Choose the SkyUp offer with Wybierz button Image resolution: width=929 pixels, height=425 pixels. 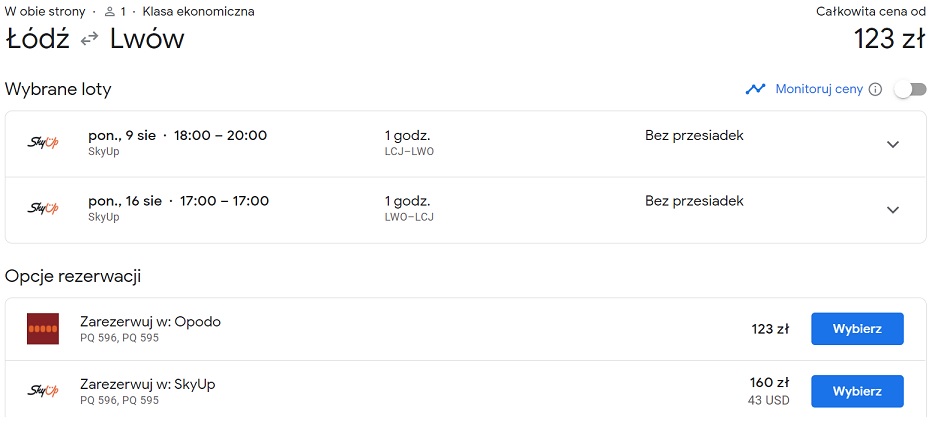(857, 391)
